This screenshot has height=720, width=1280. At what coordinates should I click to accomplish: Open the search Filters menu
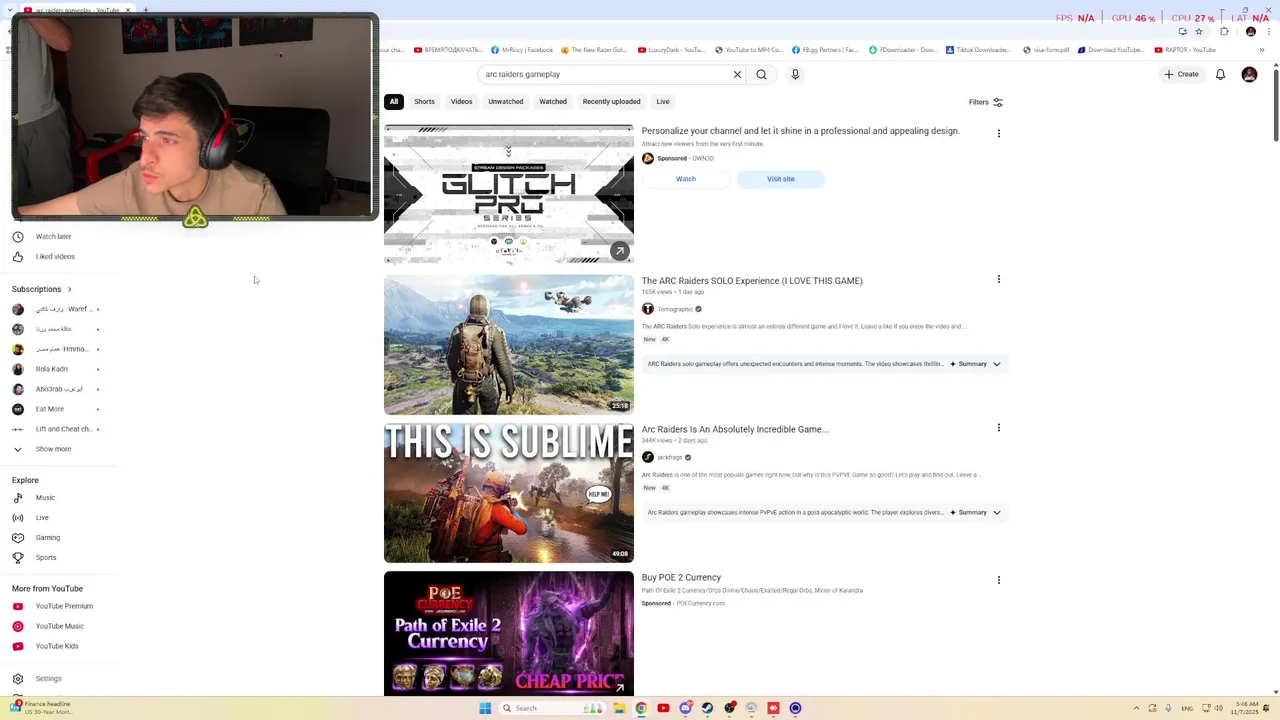(985, 102)
